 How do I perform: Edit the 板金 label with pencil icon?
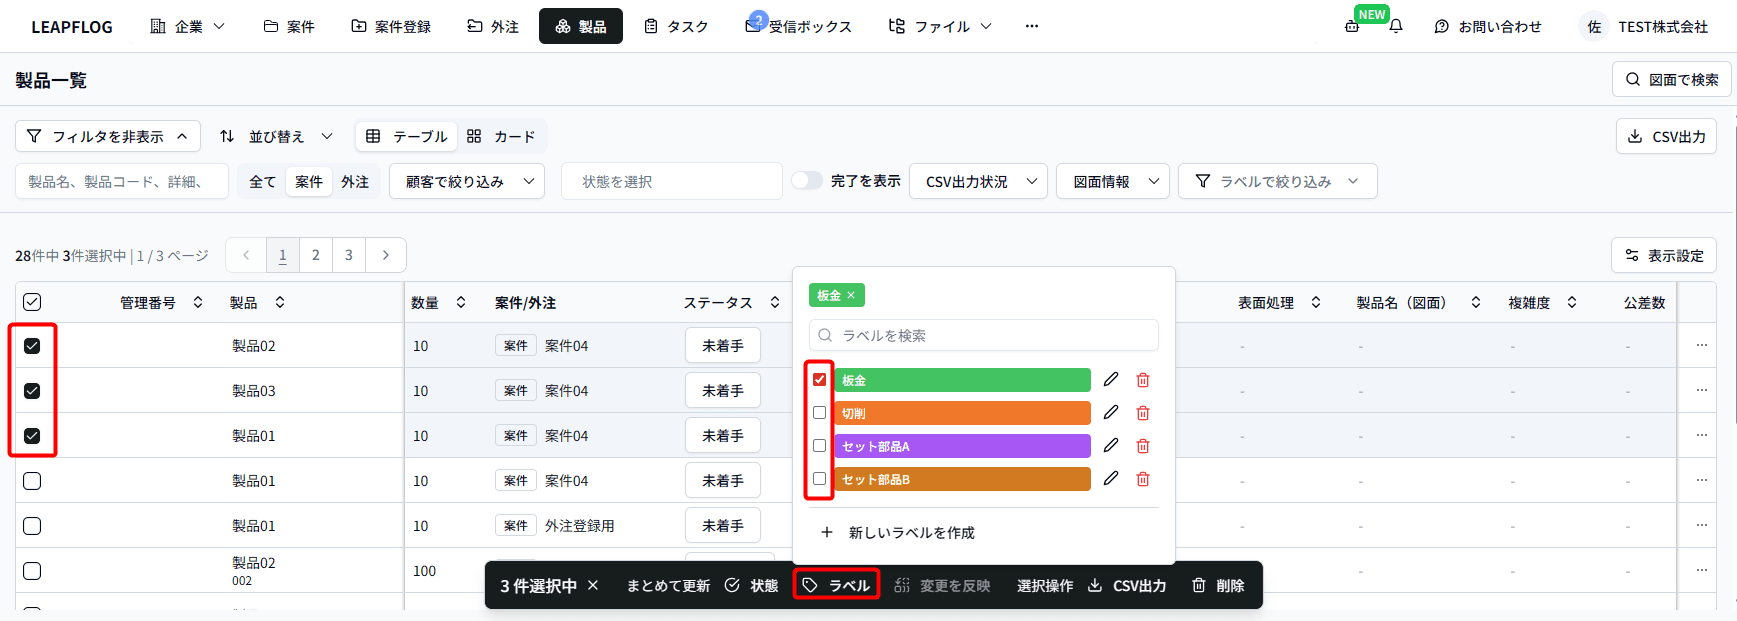[1111, 380]
